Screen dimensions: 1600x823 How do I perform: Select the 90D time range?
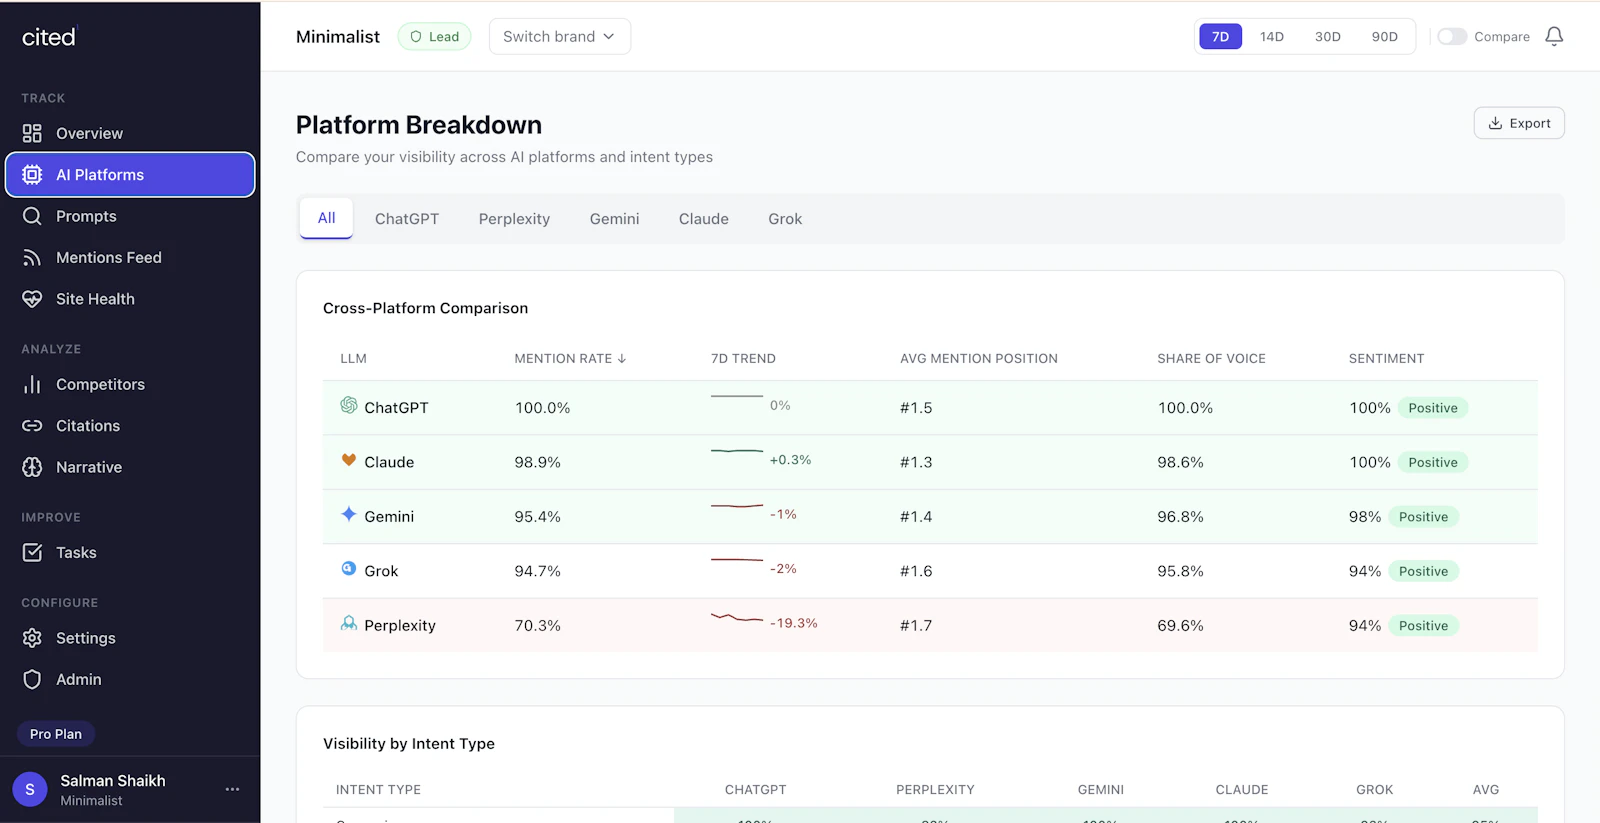(1385, 37)
